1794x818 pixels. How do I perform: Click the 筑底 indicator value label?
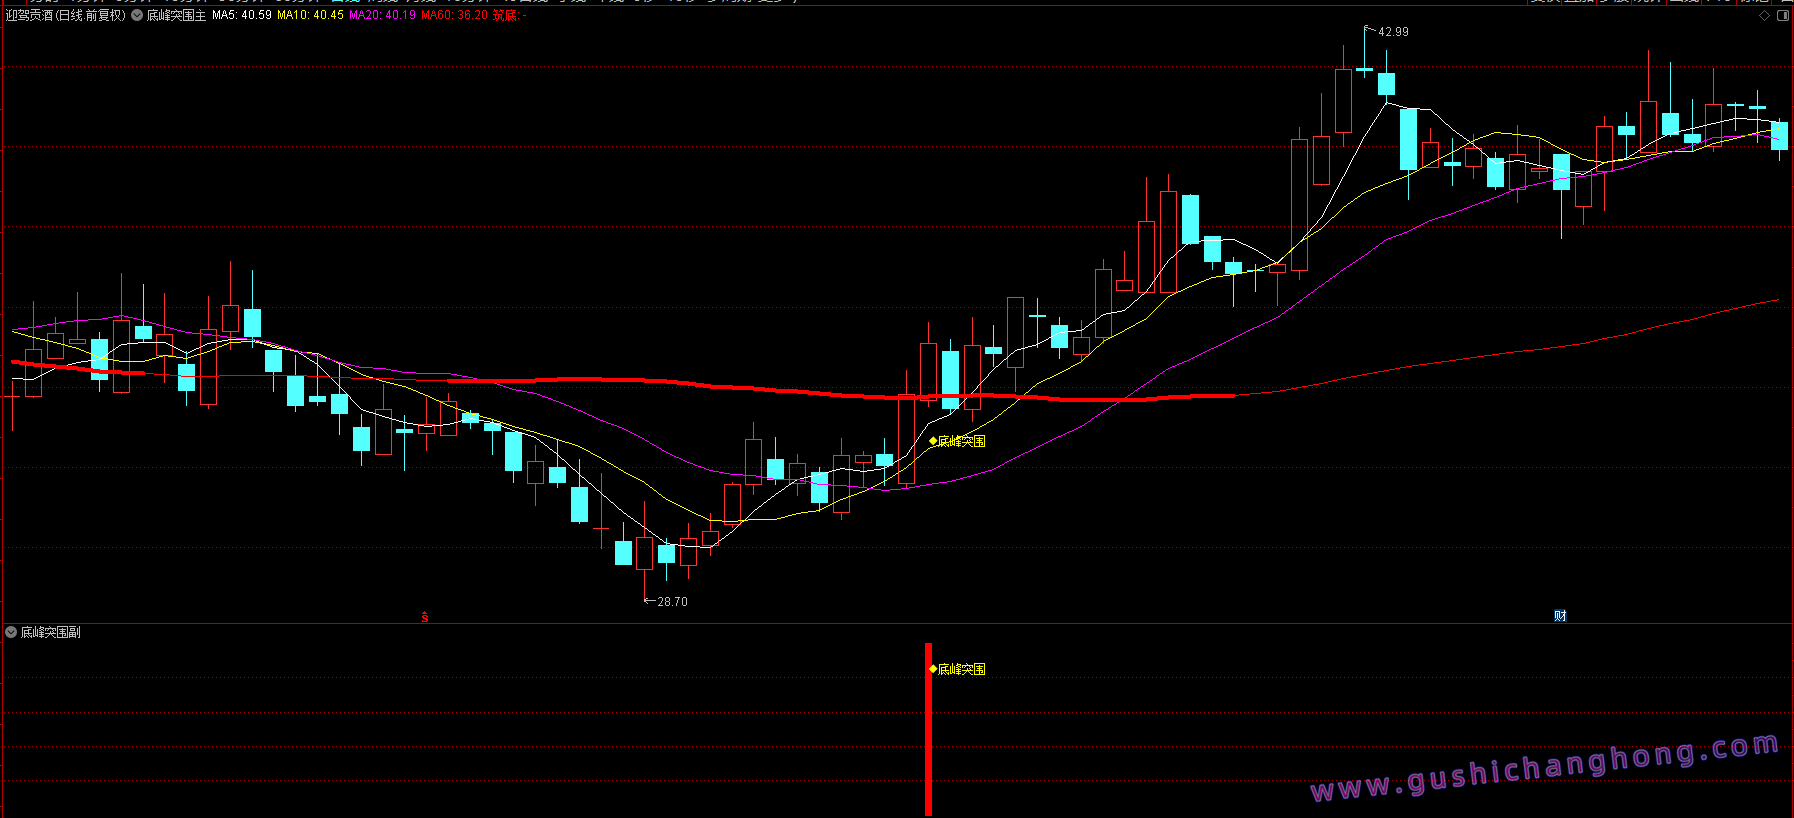509,16
